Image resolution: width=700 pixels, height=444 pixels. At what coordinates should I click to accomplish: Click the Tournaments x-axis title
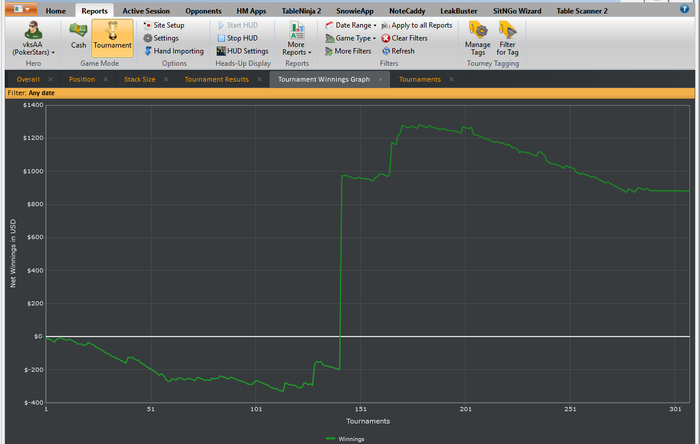[368, 421]
